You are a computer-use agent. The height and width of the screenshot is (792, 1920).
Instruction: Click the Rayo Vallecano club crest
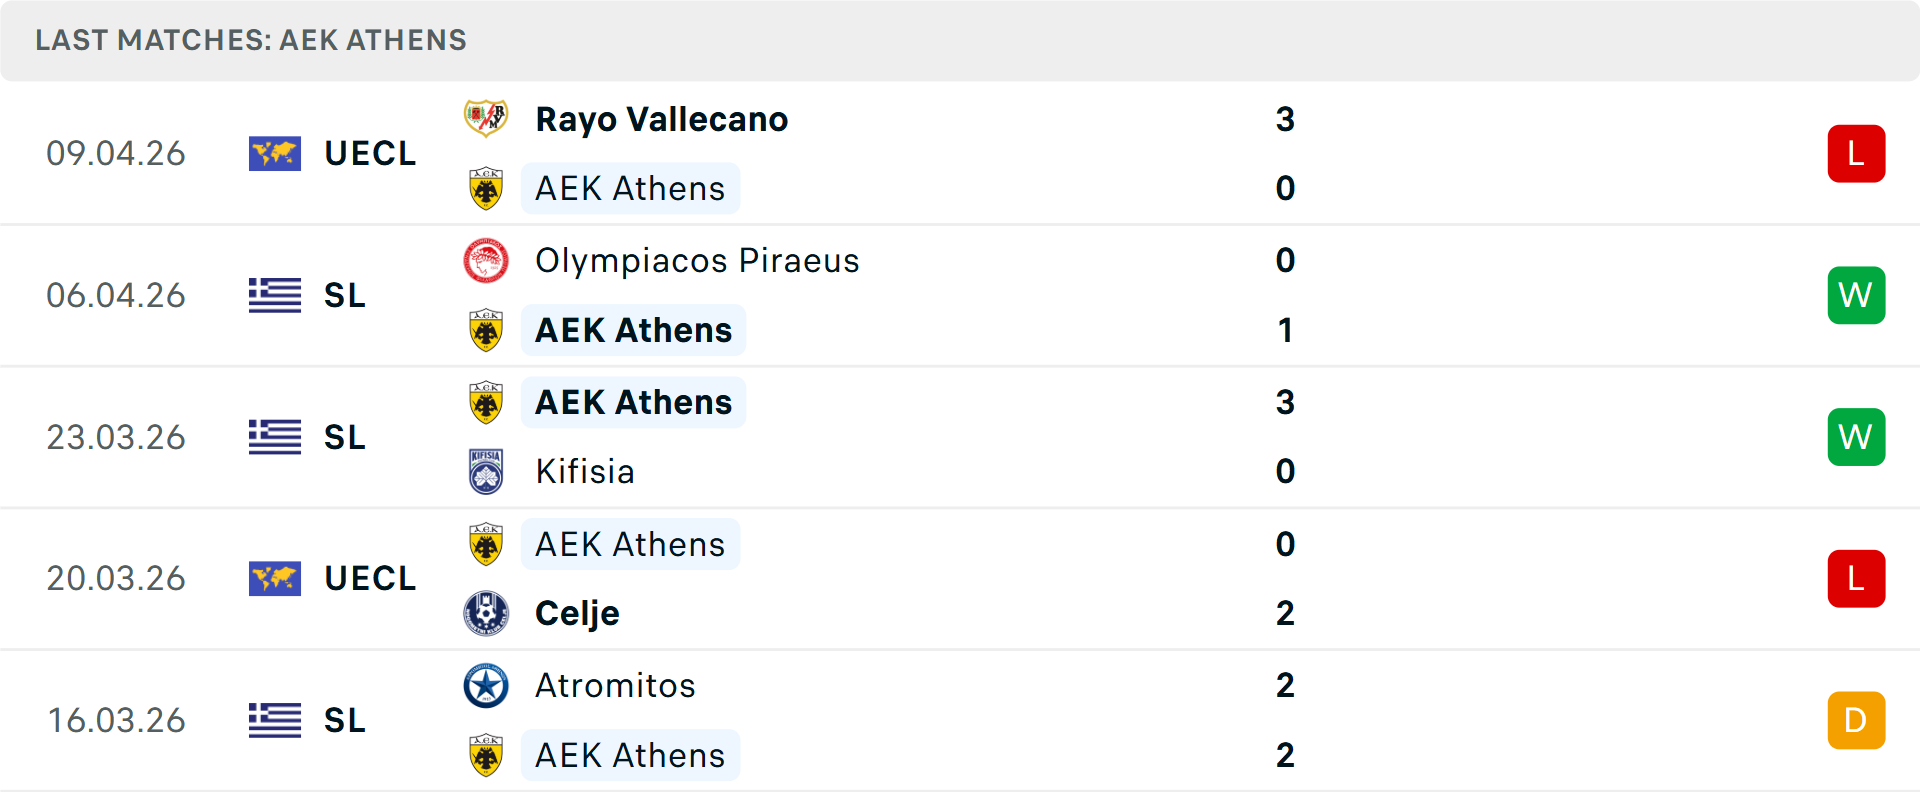486,119
